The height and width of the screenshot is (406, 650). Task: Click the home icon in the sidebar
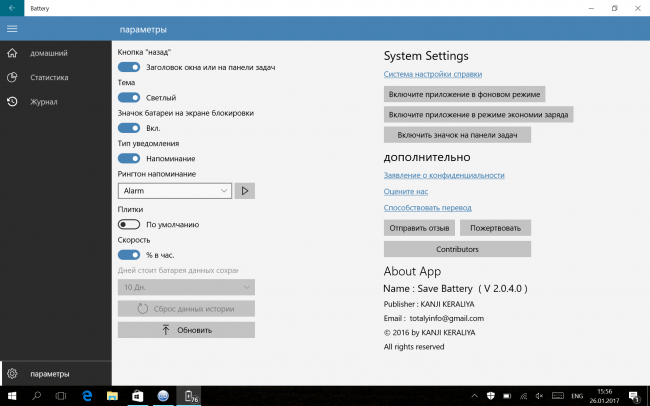[12, 53]
